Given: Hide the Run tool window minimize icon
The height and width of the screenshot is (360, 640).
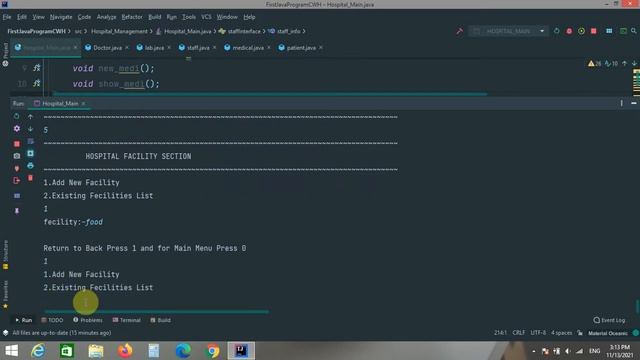Looking at the screenshot, I should 634,104.
